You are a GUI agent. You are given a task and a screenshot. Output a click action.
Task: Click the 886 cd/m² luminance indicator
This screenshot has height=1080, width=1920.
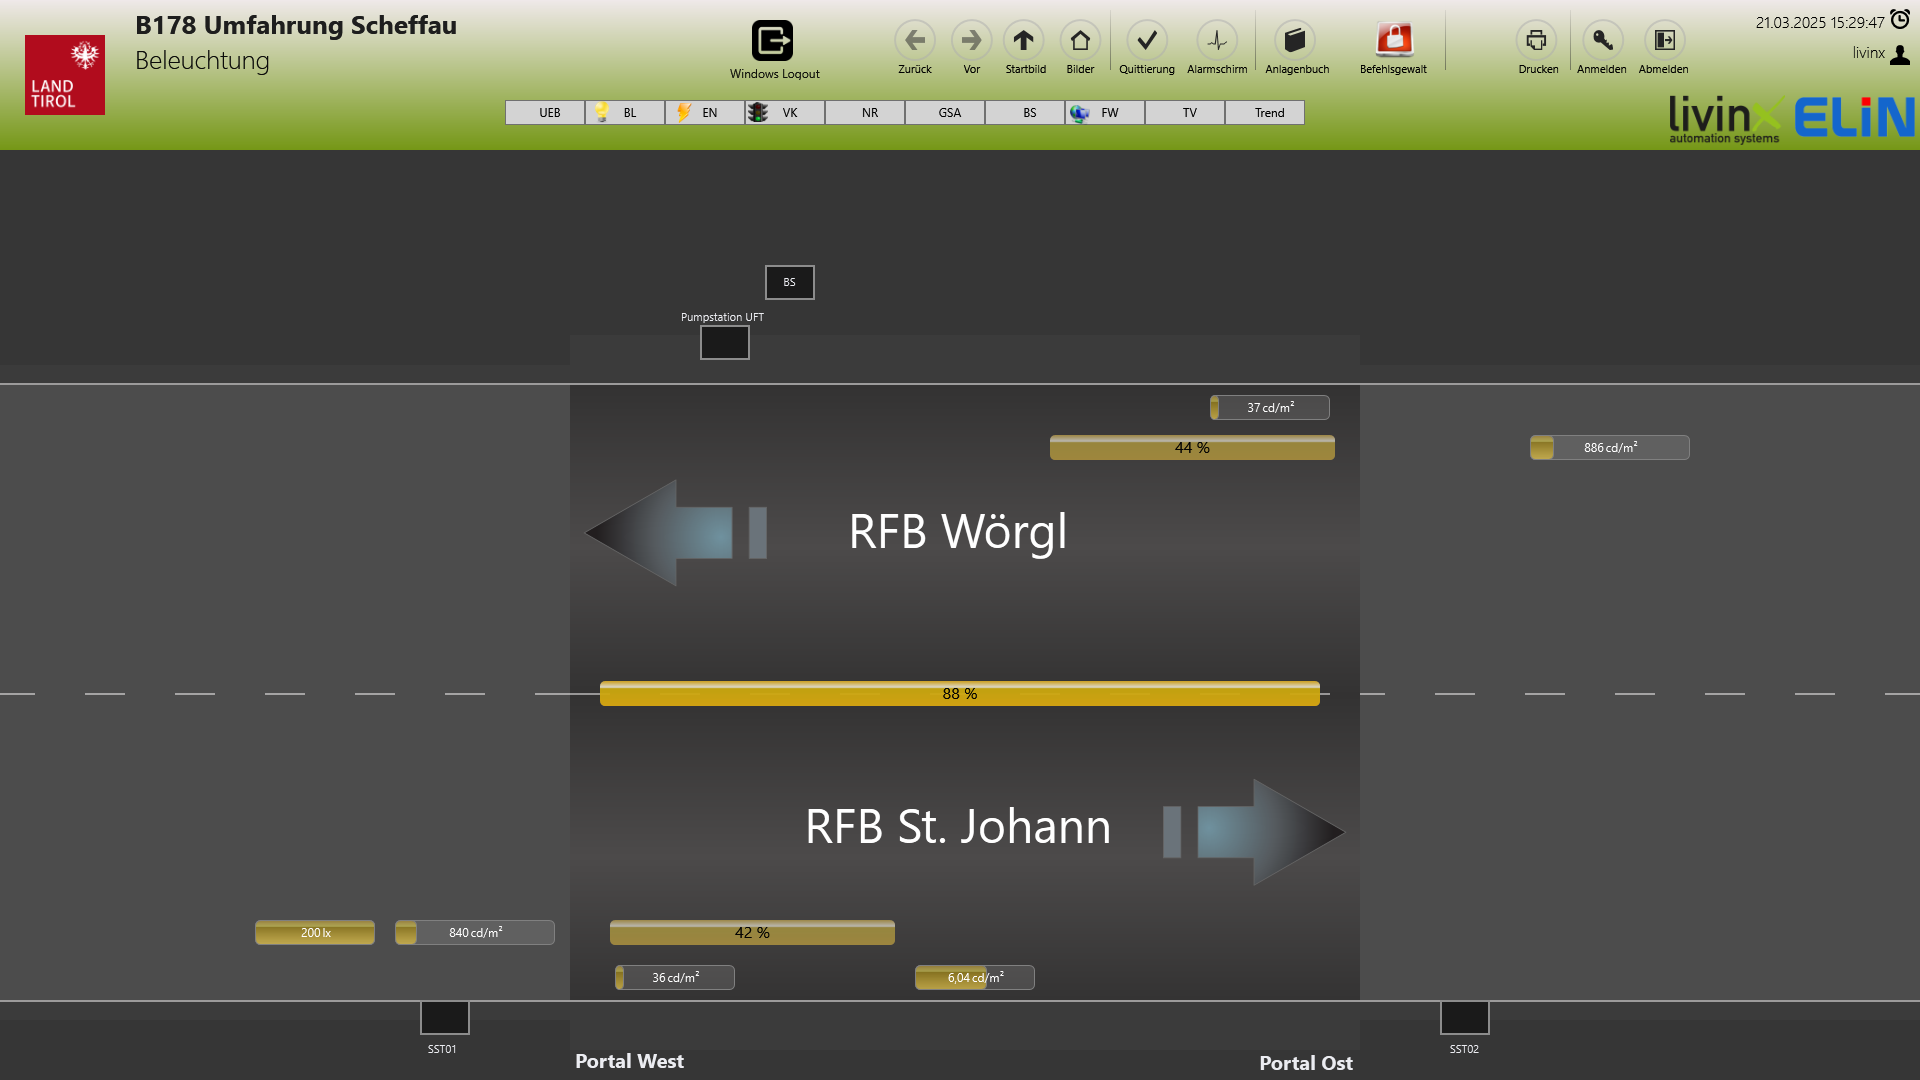(1609, 448)
